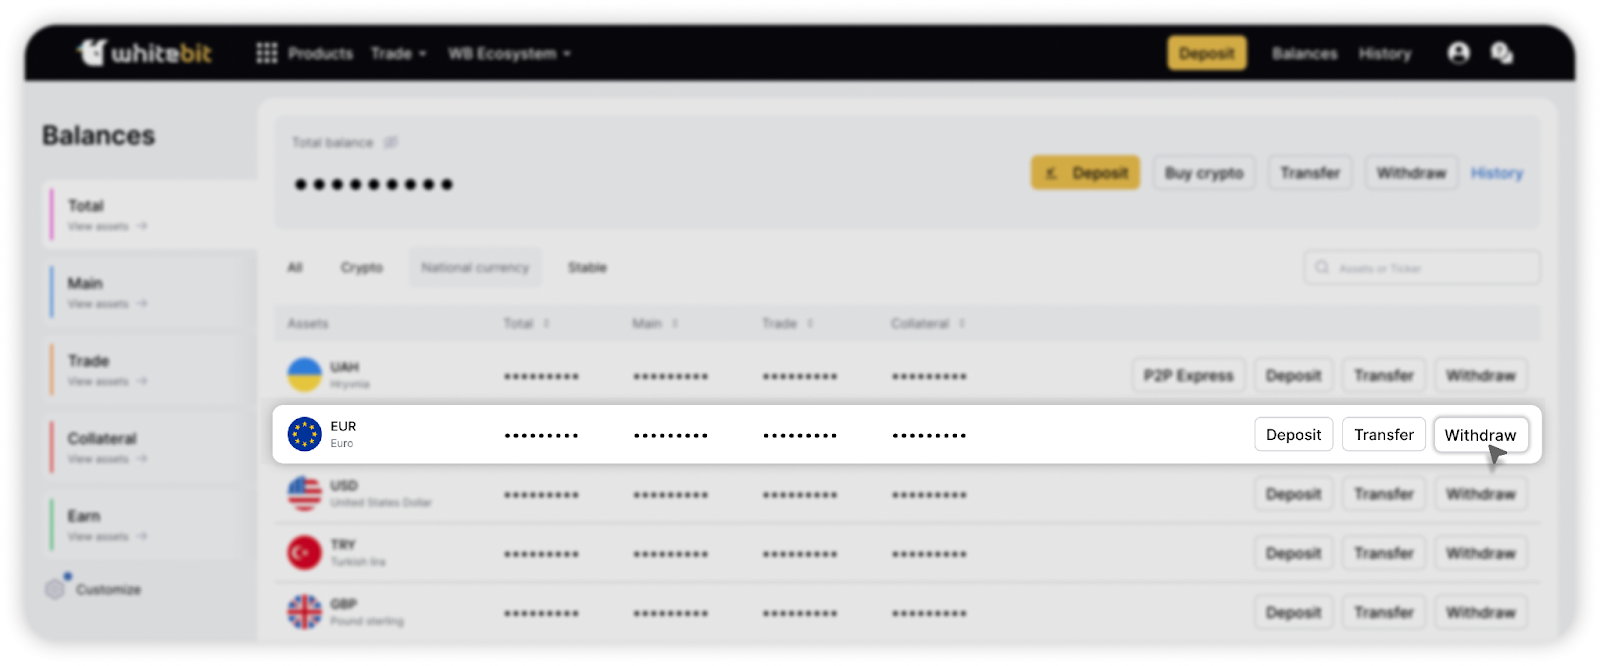Expand the Trade dropdown menu
This screenshot has width=1600, height=666.
(x=398, y=53)
